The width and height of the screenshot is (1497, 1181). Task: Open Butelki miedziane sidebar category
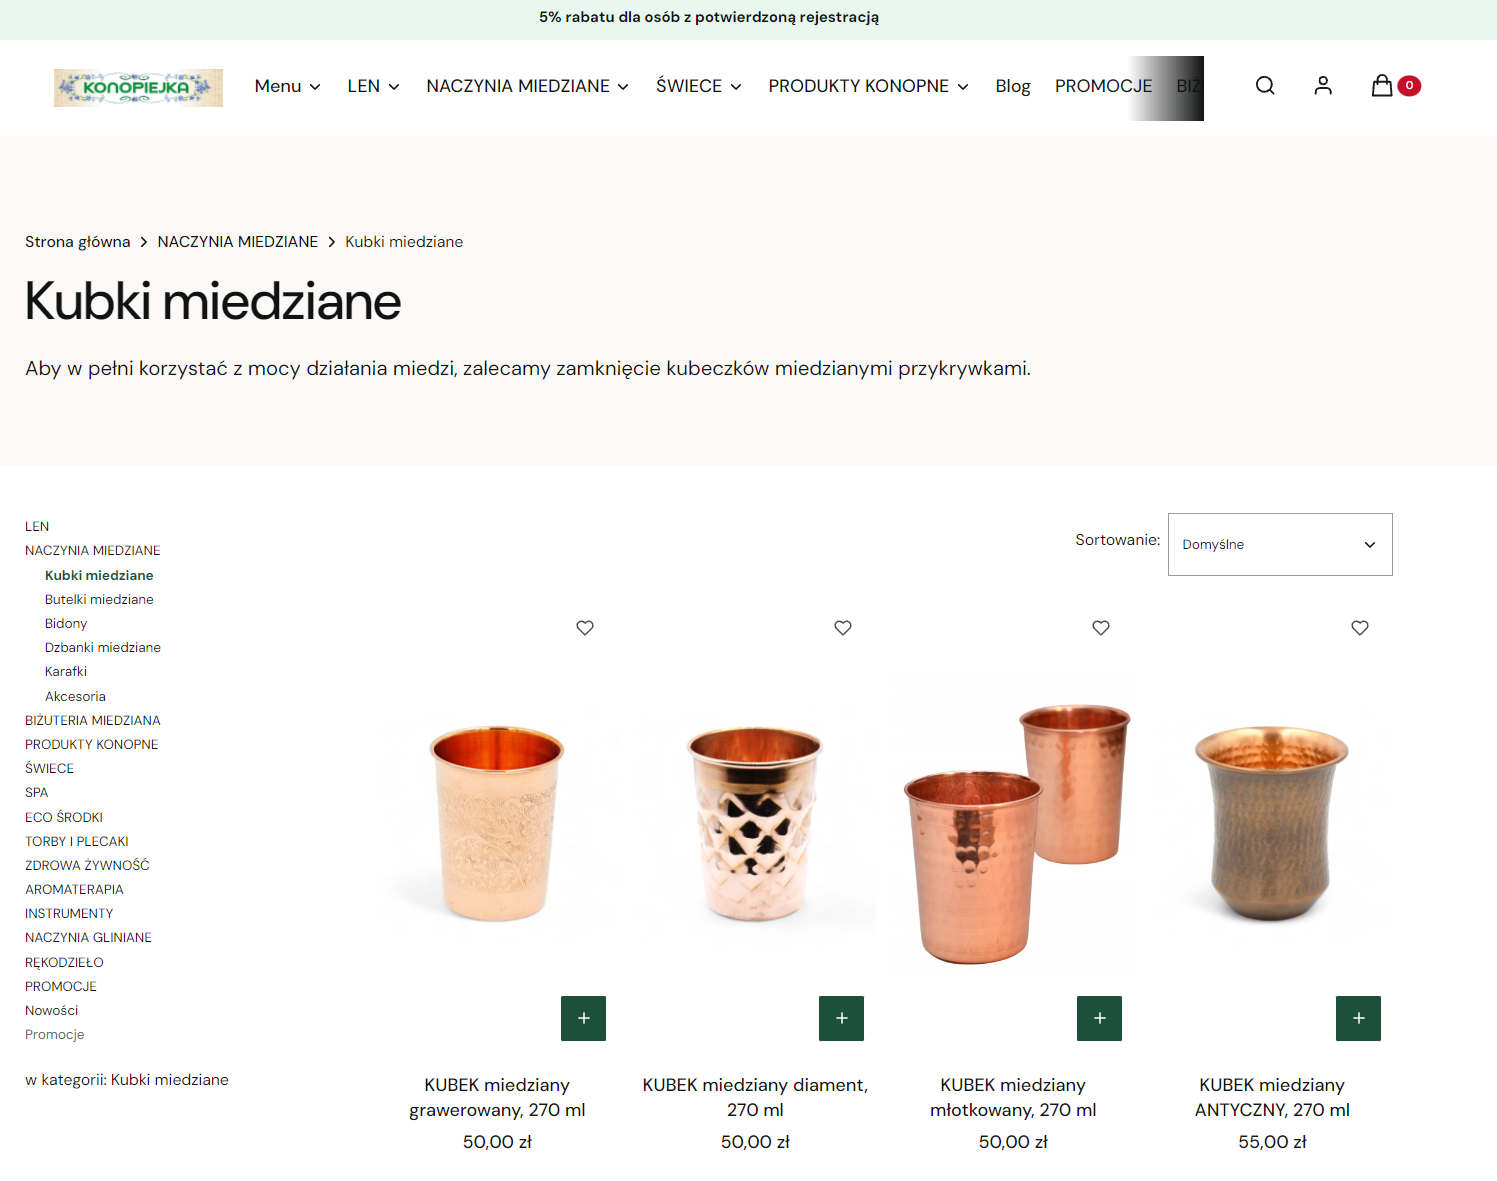99,599
